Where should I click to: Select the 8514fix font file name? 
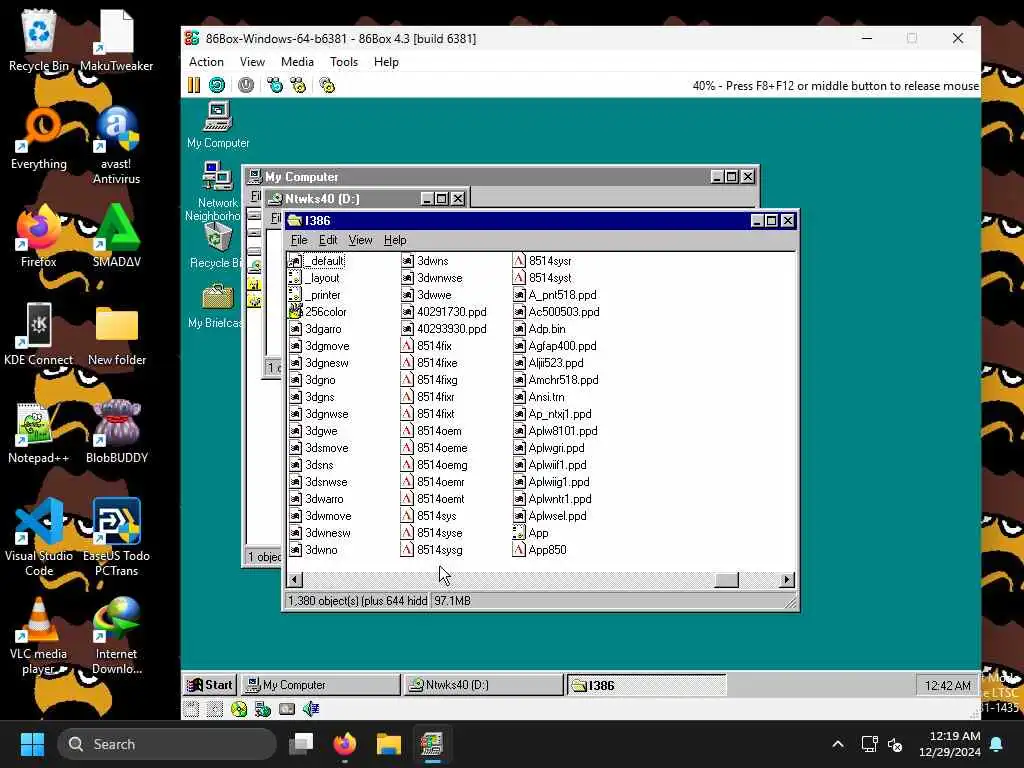point(434,345)
